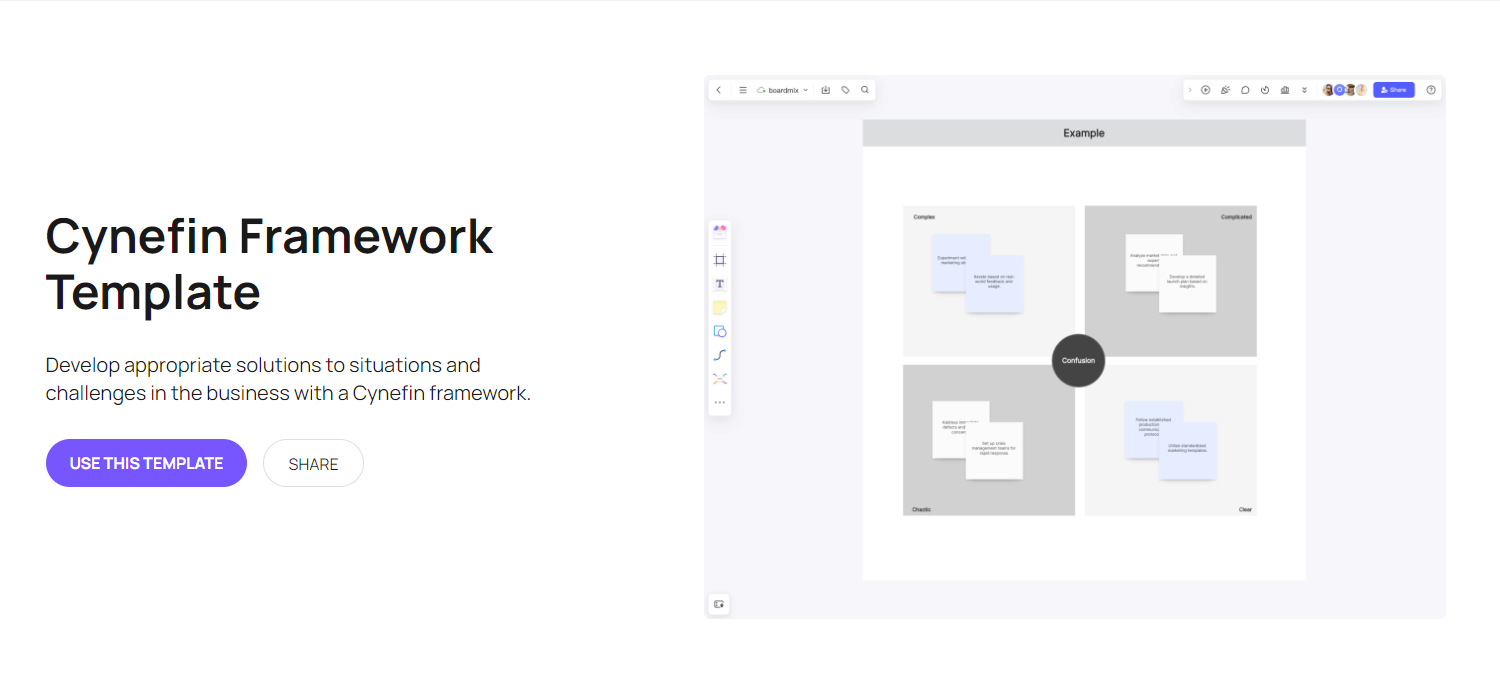Open the help question mark icon

[x=1431, y=90]
